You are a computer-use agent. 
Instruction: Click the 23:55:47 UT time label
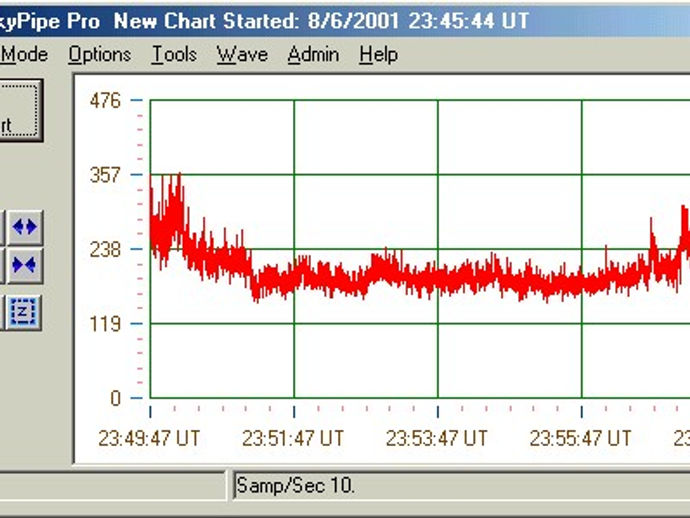click(x=580, y=438)
